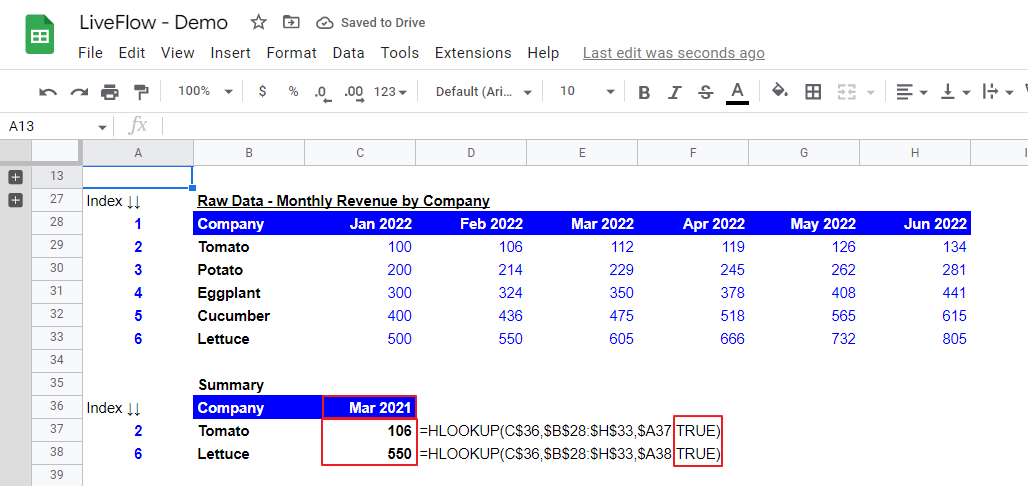
Task: Click the Eggplant company cell
Action: coord(248,293)
